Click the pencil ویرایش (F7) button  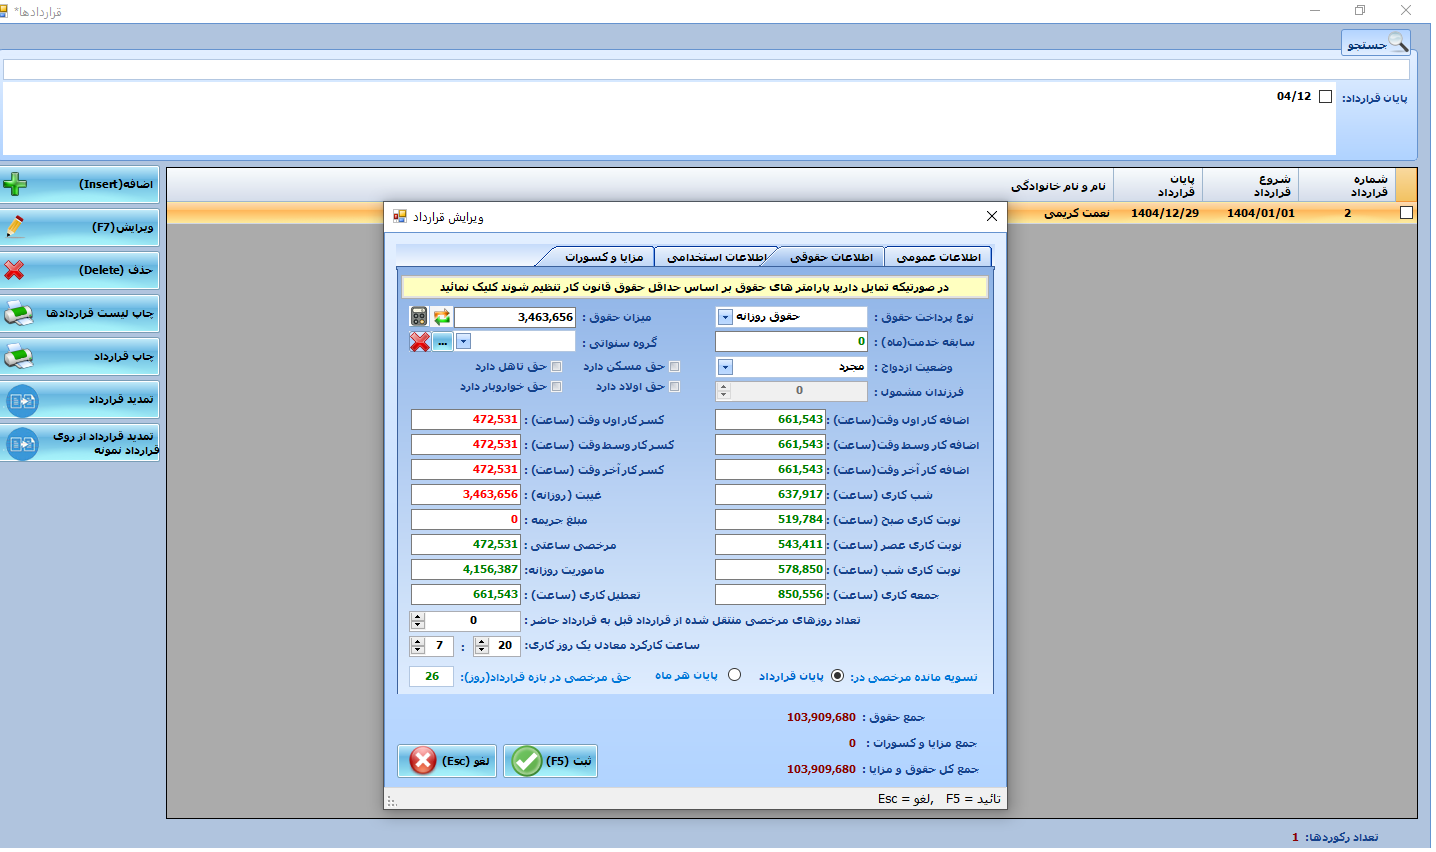[80, 228]
